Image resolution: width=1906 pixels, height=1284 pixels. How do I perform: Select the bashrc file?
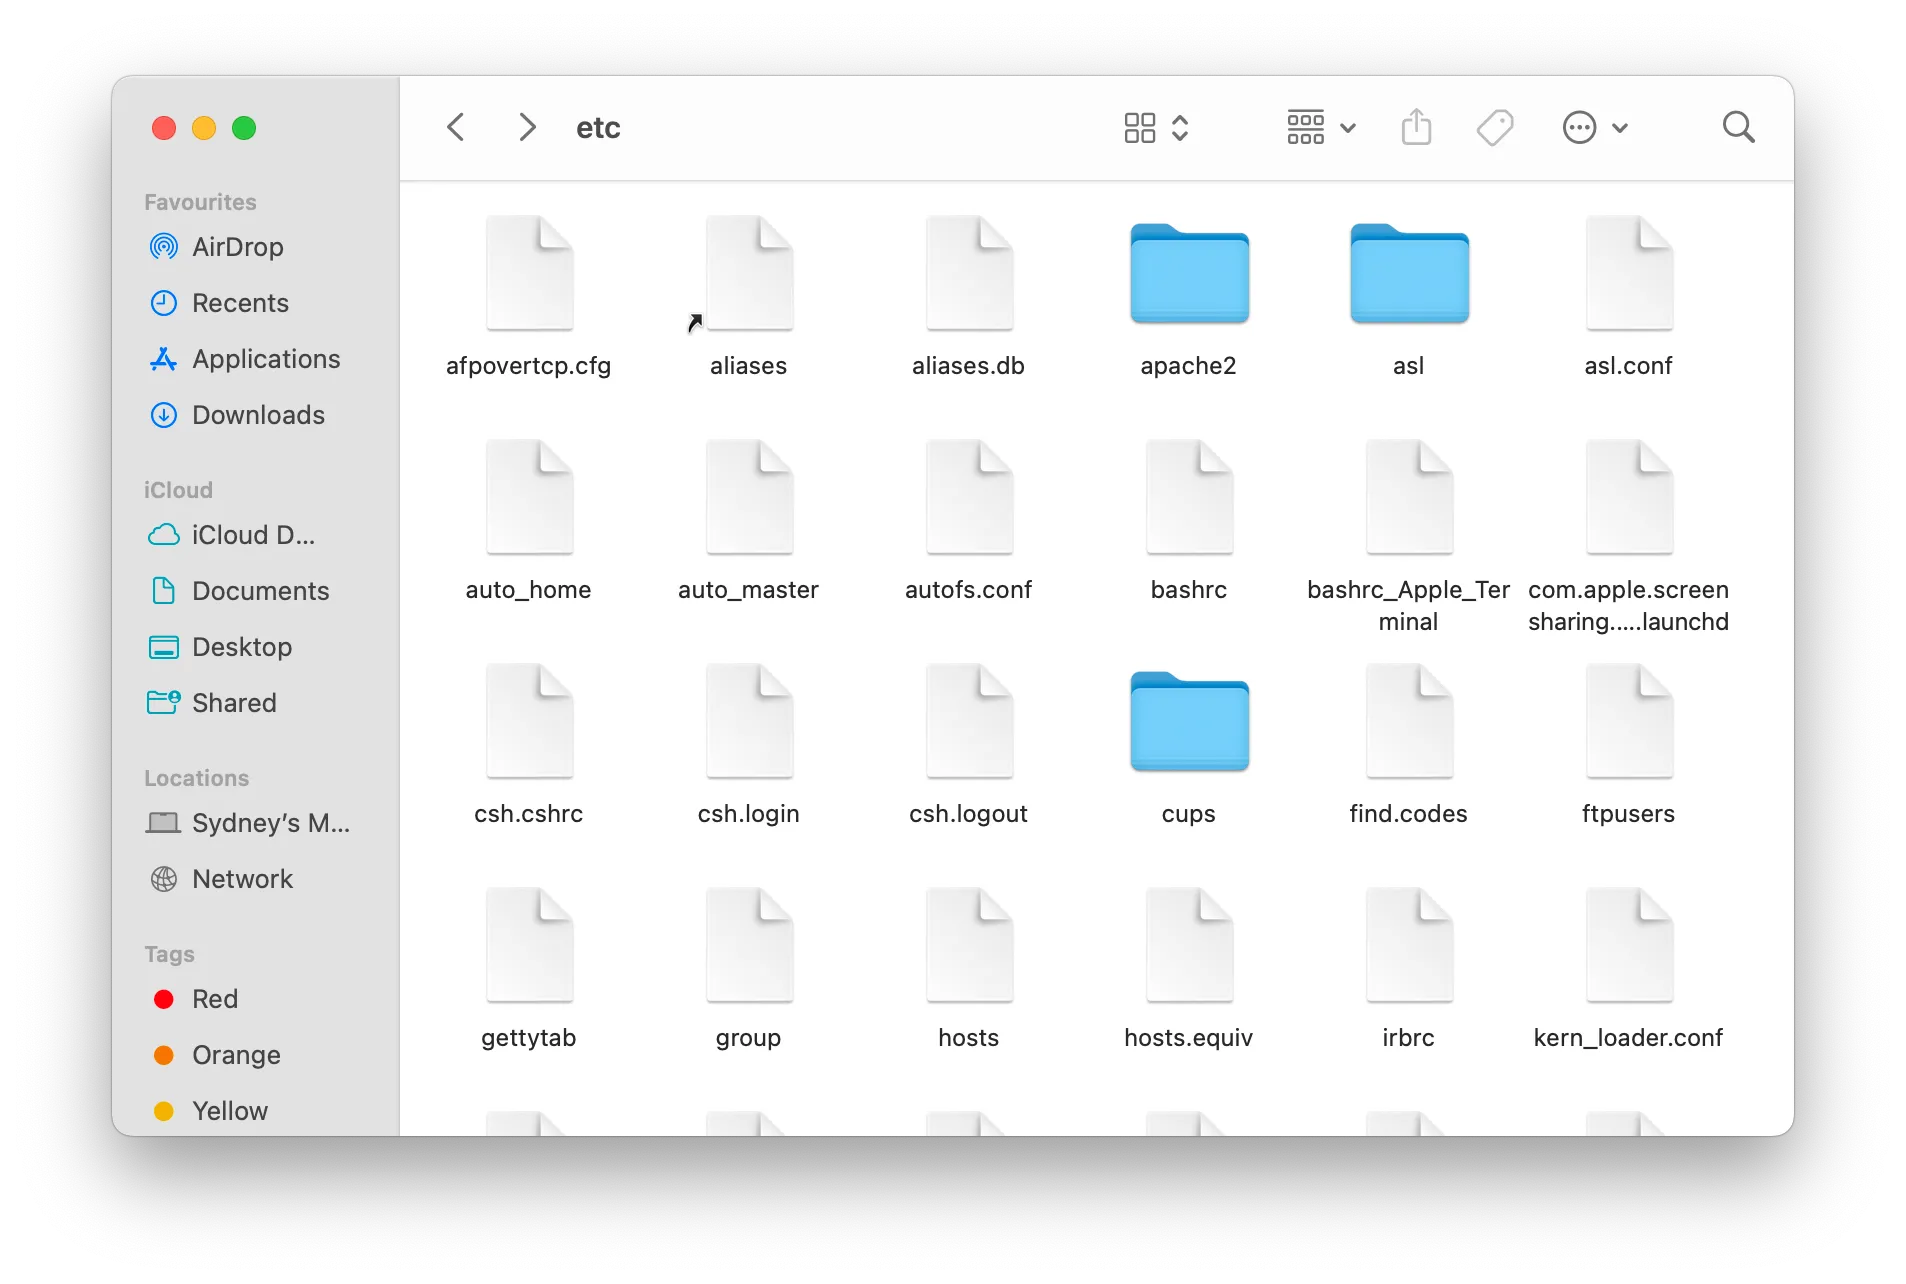(x=1188, y=497)
